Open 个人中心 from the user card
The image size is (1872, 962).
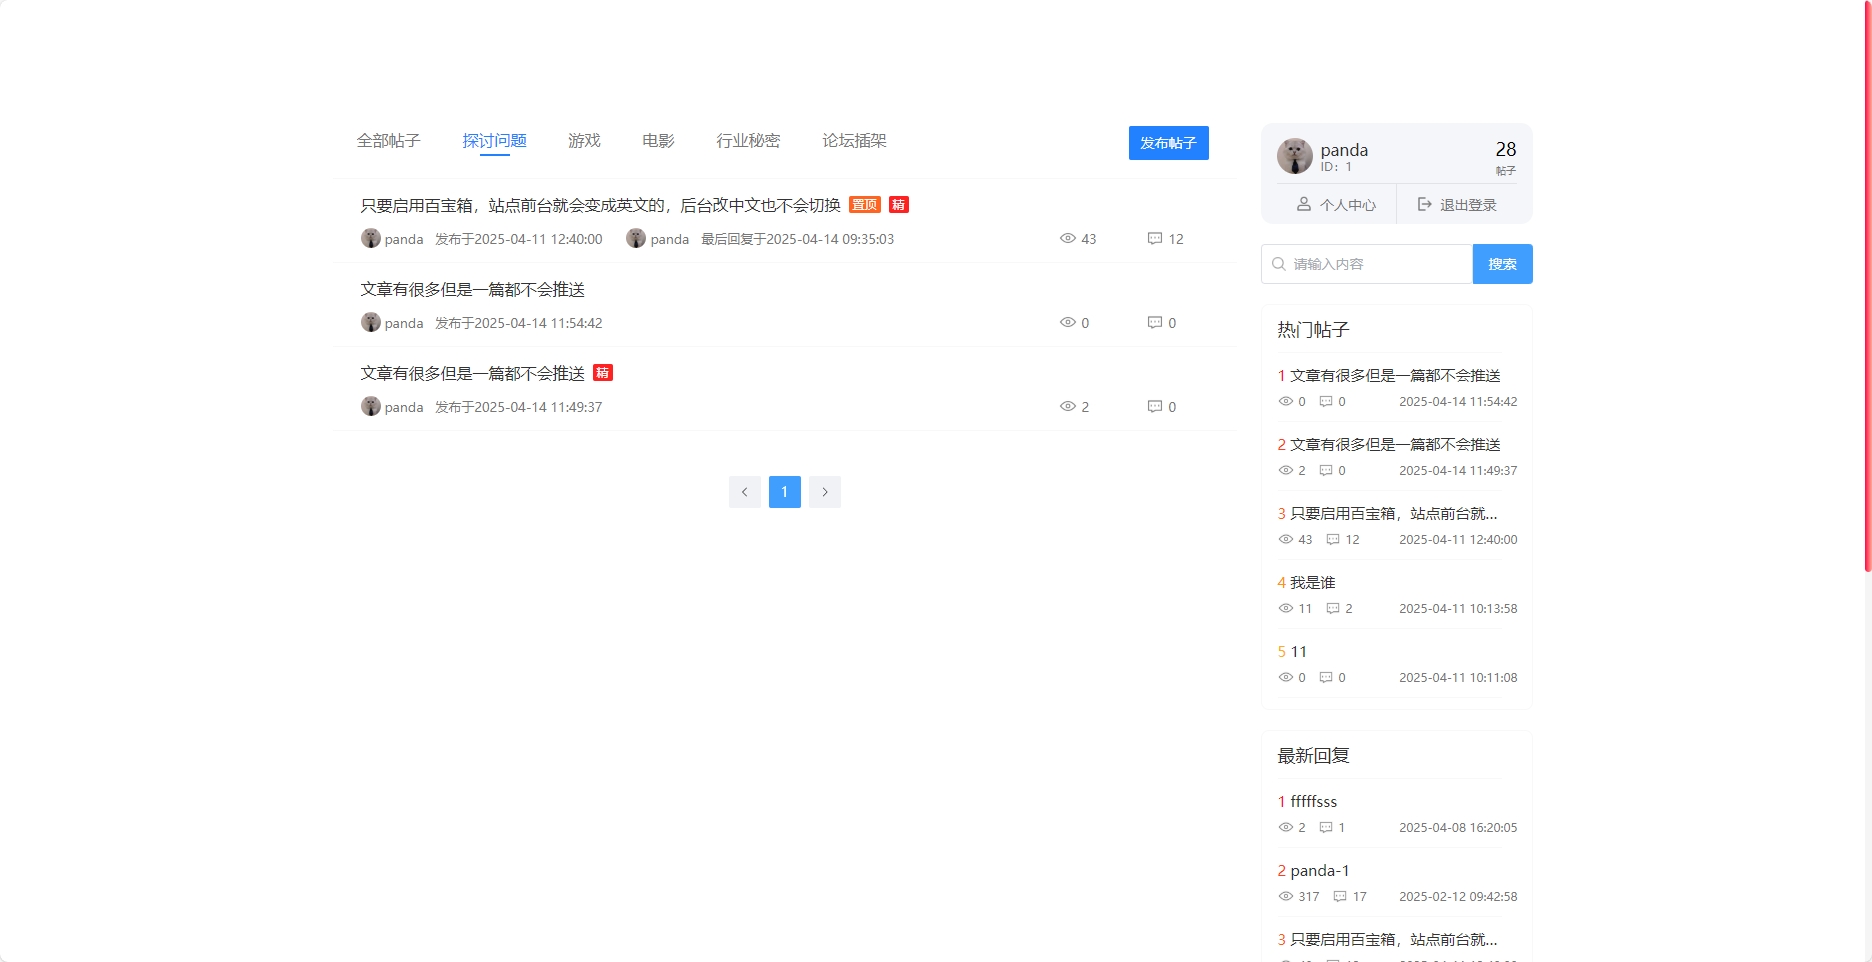[x=1336, y=205]
